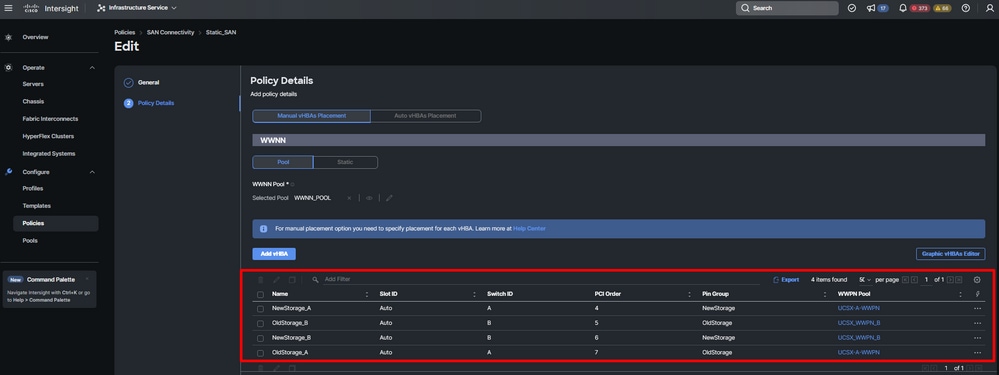Toggle select-all checkbox in table header
This screenshot has height=375, width=999.
coord(260,294)
